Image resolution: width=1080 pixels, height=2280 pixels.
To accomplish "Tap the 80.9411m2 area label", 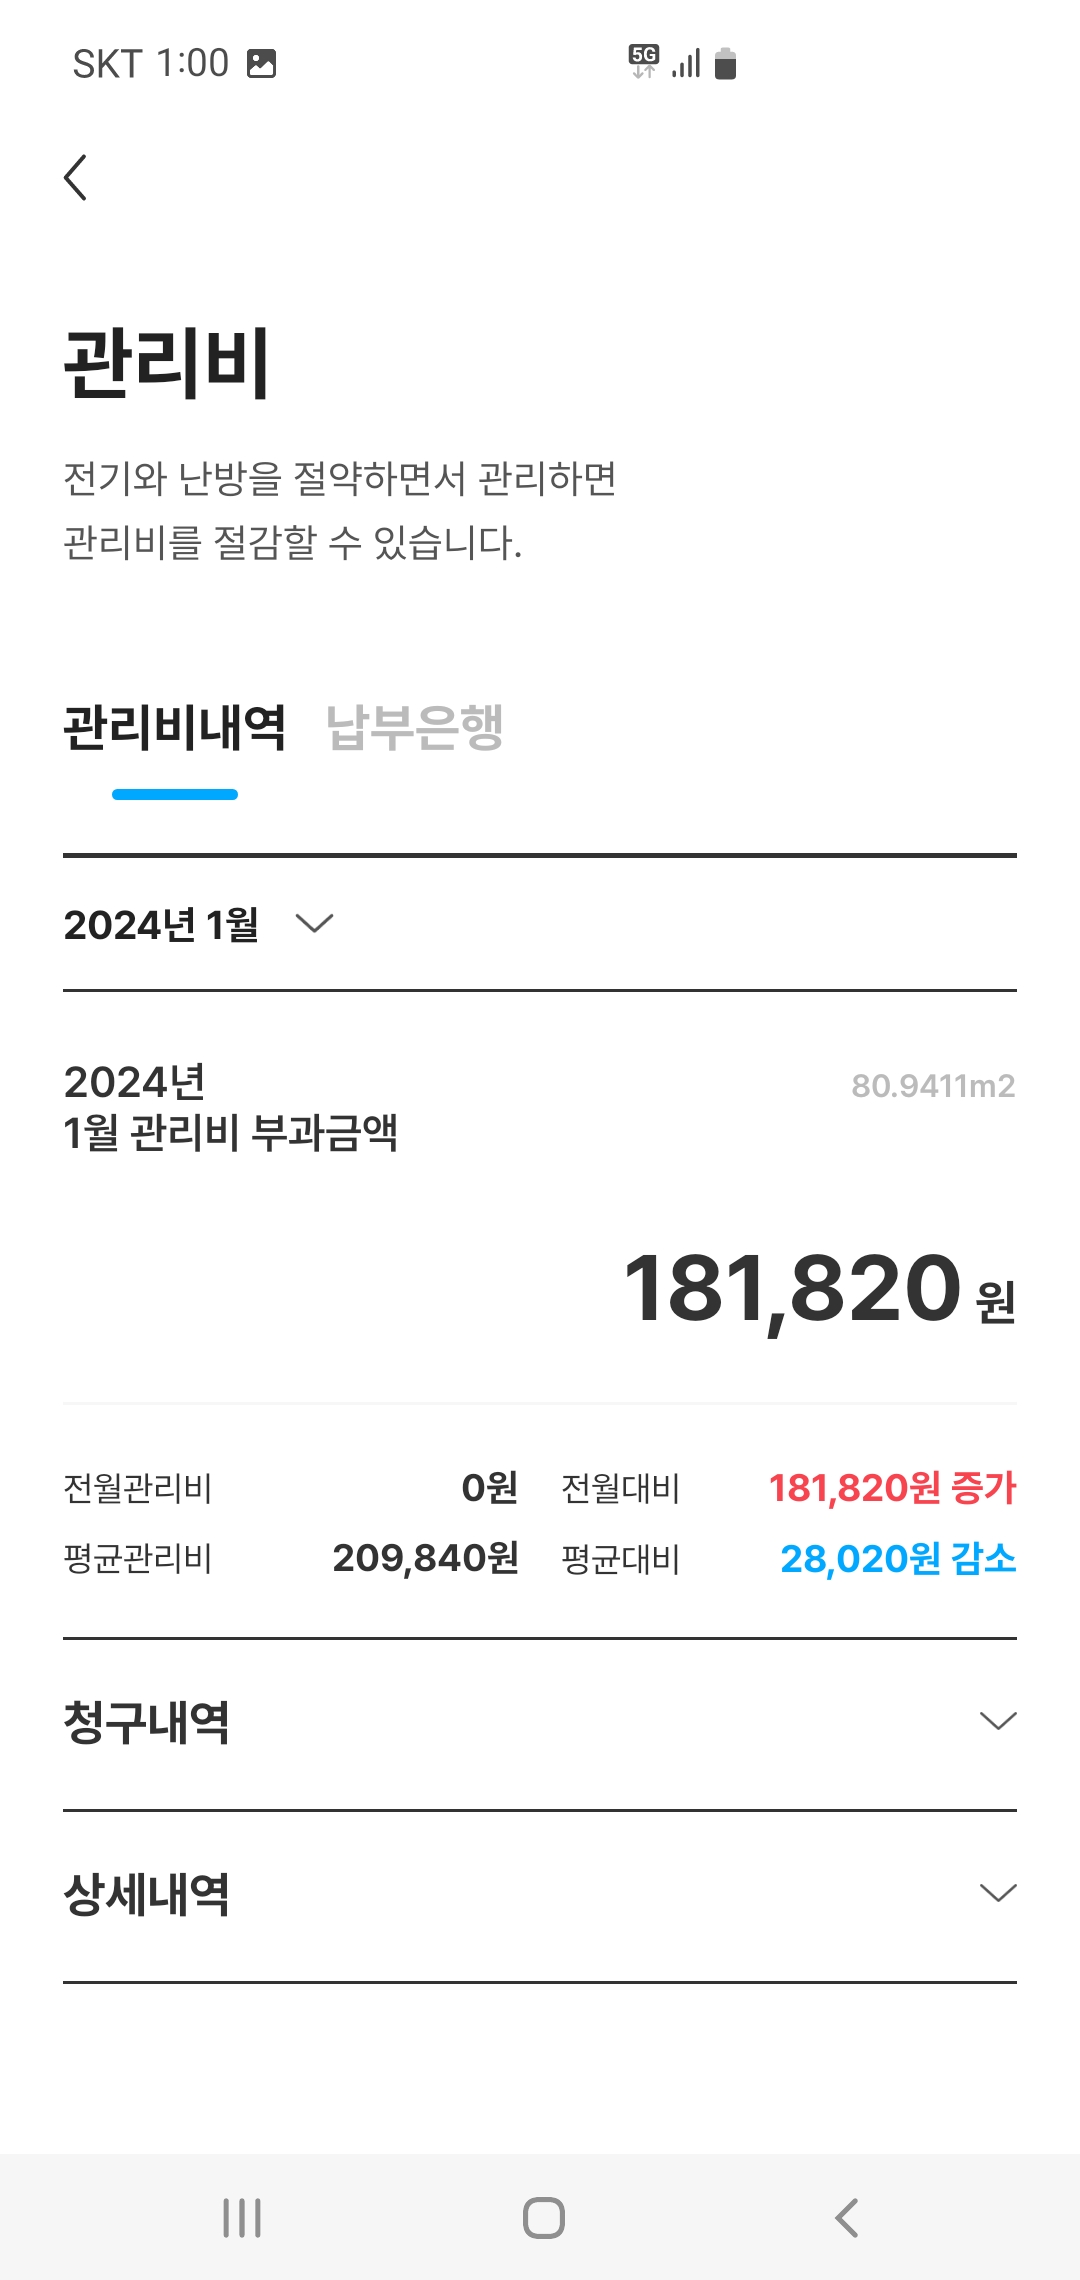I will [932, 1086].
